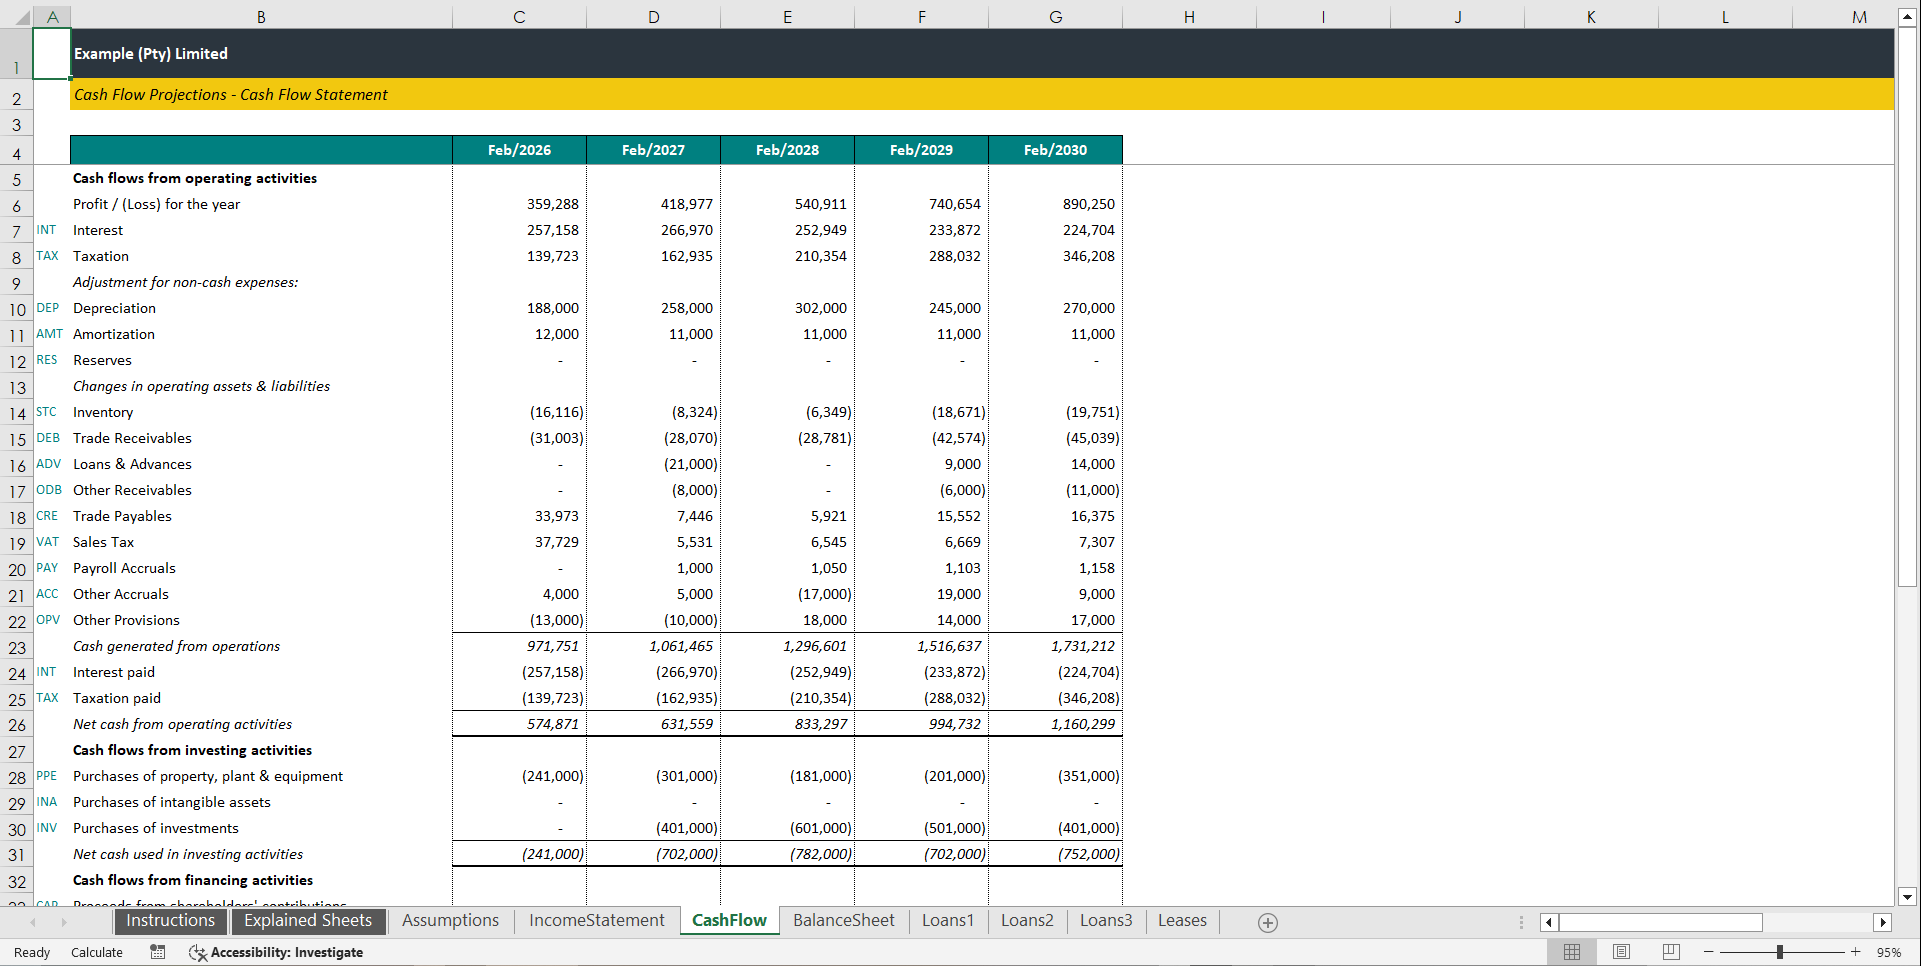The image size is (1921, 966).
Task: Trigger recalculation by clicking Calculate
Action: click(96, 952)
